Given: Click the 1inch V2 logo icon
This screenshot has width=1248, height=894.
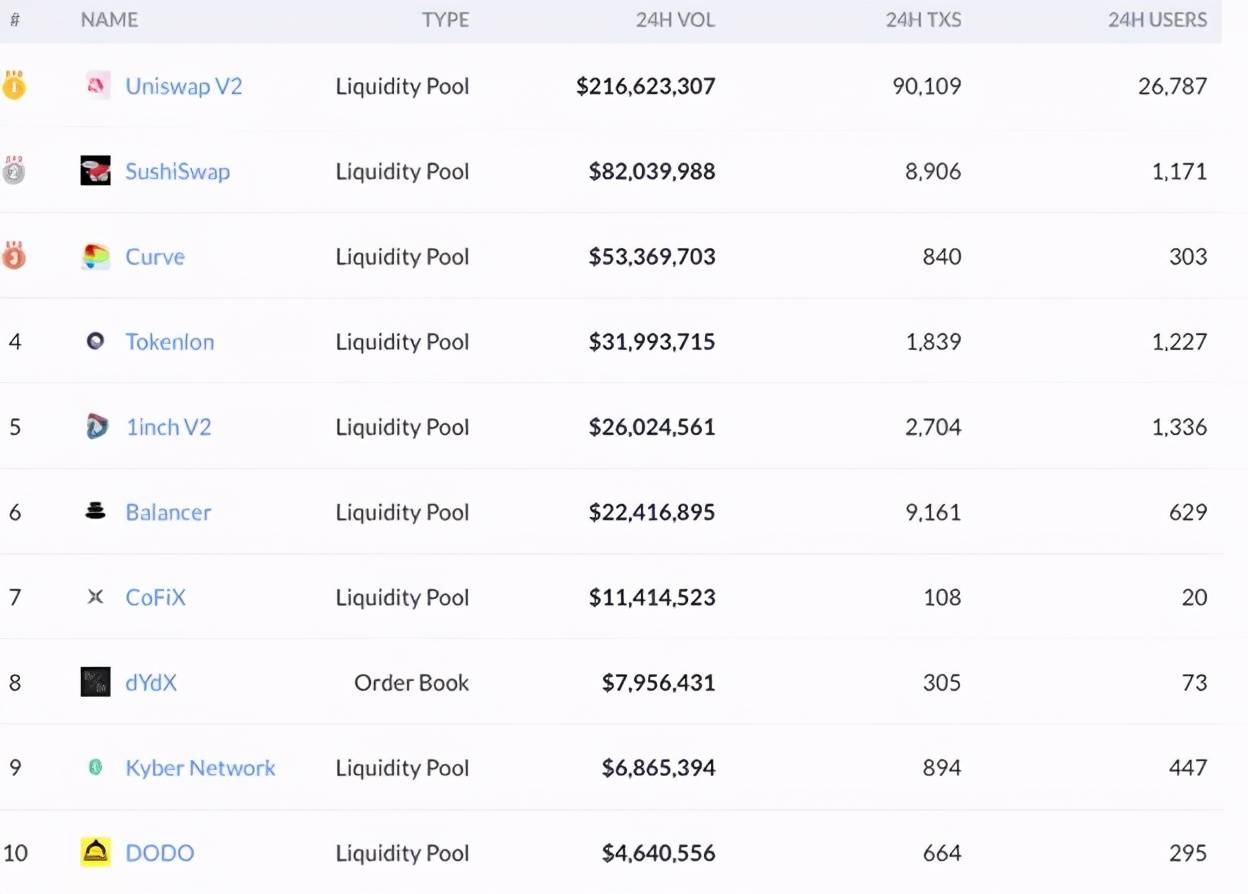Looking at the screenshot, I should pyautogui.click(x=96, y=427).
